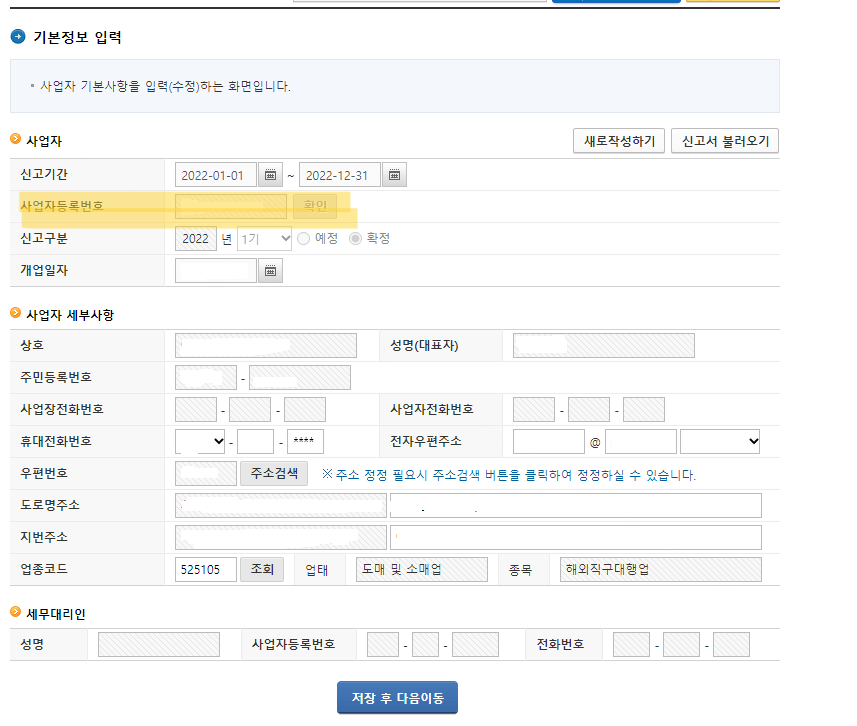This screenshot has height=726, width=857.
Task: Click the 우편번호 input field
Action: pyautogui.click(x=205, y=473)
